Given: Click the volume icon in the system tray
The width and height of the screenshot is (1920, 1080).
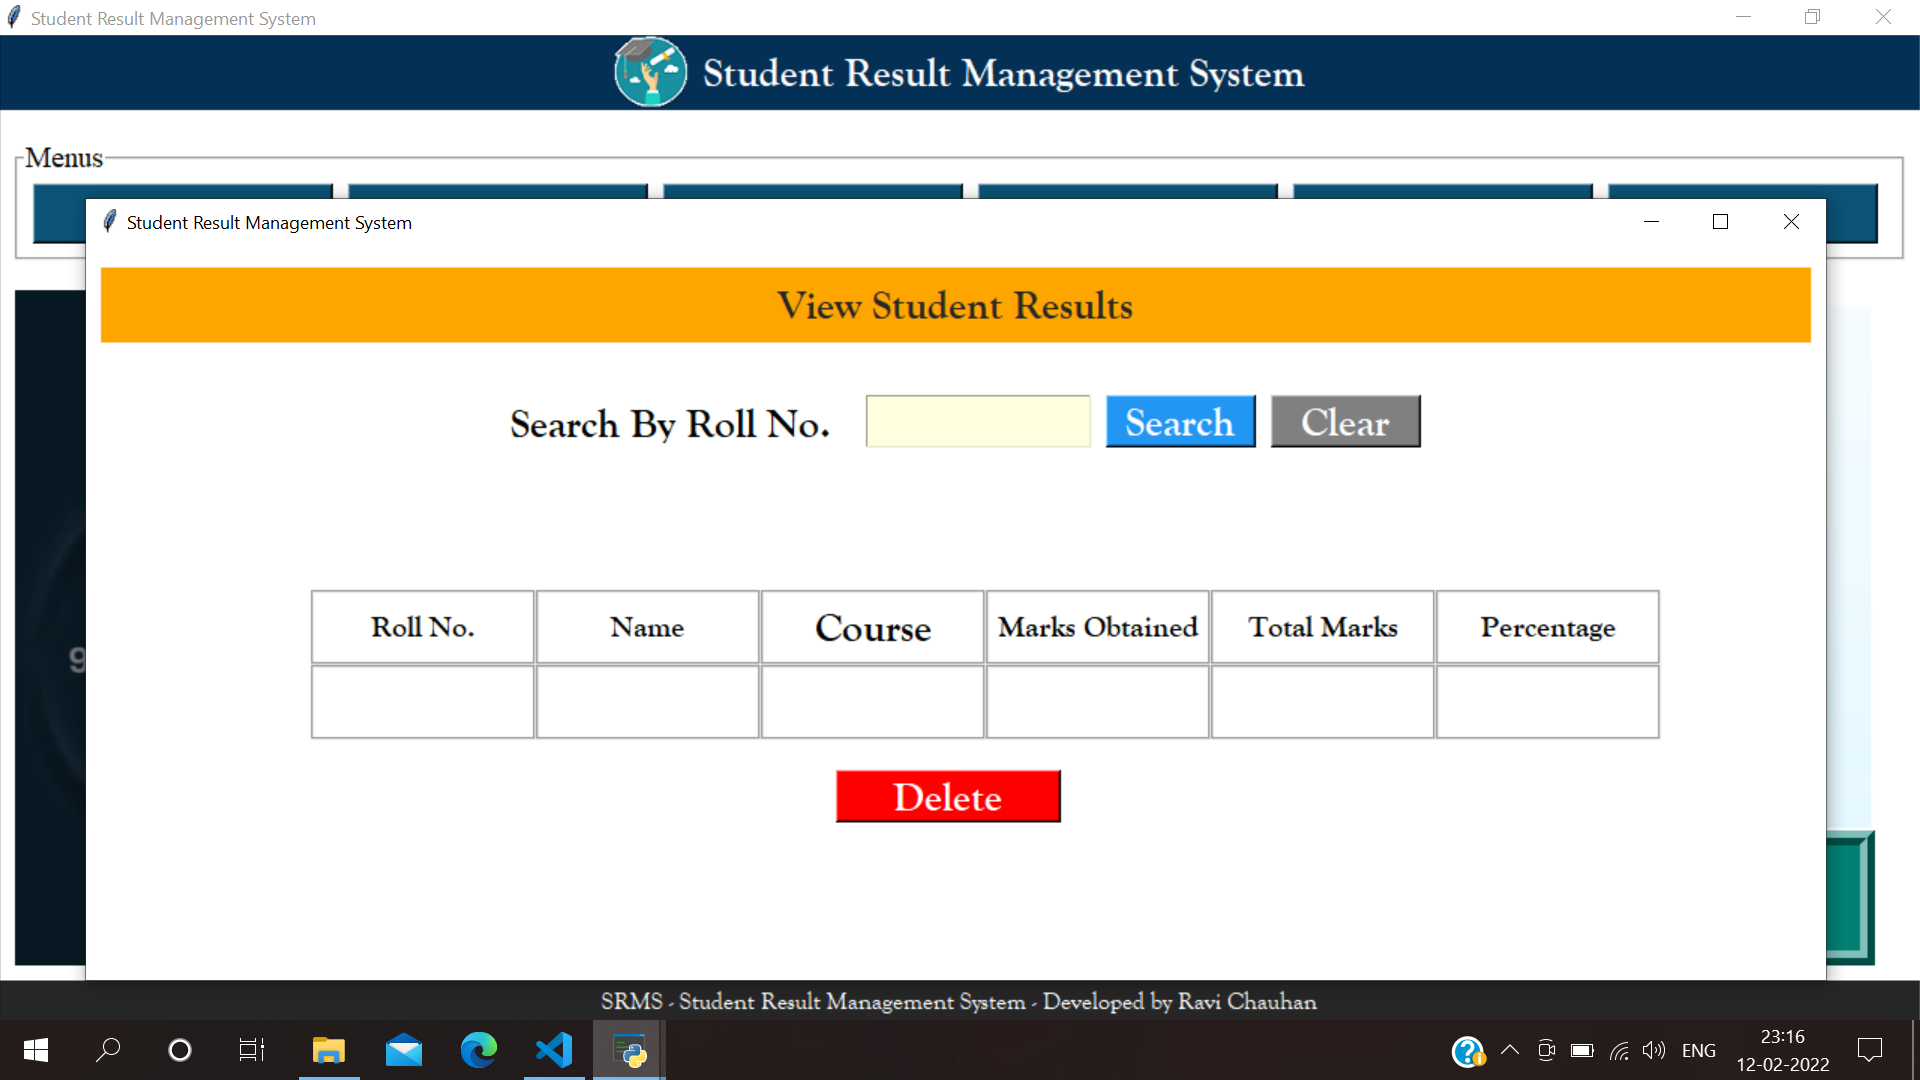Looking at the screenshot, I should (x=1653, y=1050).
